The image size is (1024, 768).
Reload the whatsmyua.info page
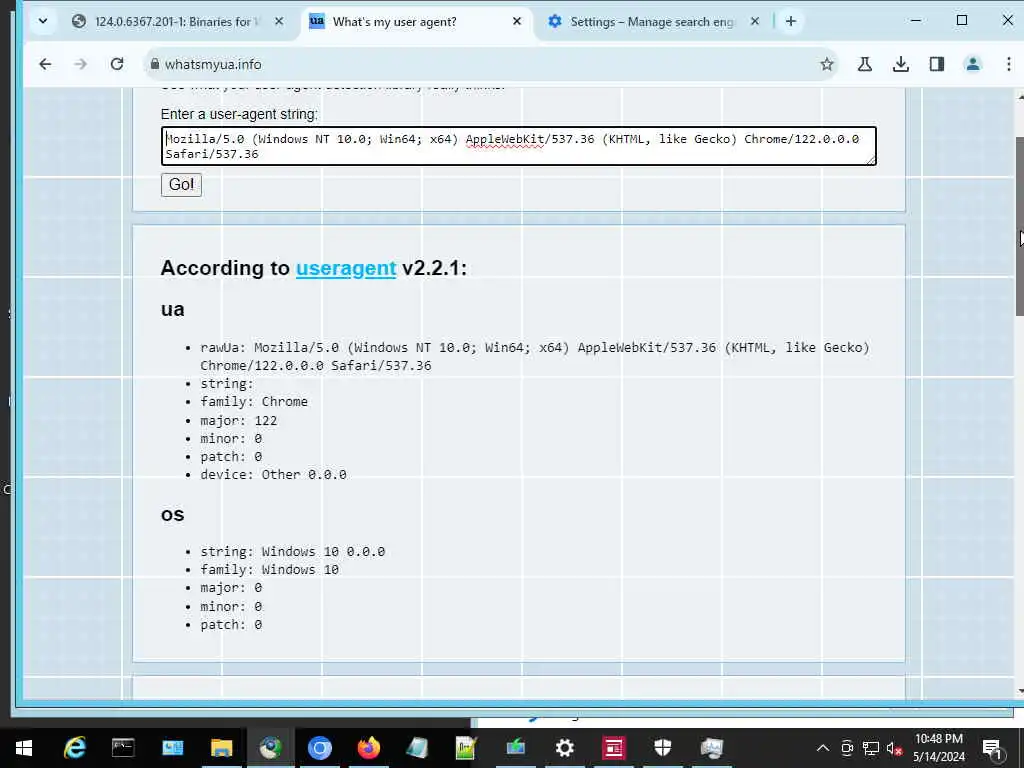tap(117, 64)
